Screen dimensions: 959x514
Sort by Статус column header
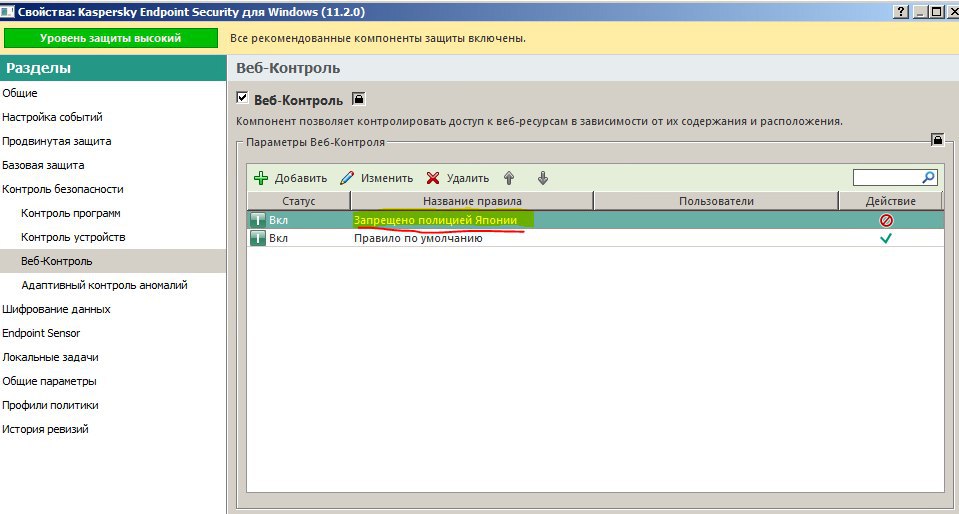pos(298,201)
